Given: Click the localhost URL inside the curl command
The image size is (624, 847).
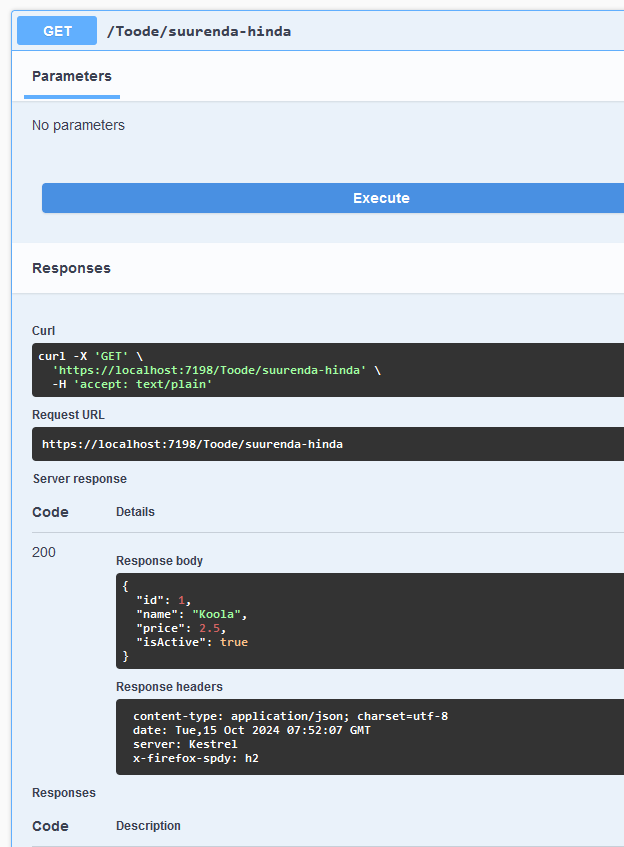Looking at the screenshot, I should pyautogui.click(x=209, y=370).
